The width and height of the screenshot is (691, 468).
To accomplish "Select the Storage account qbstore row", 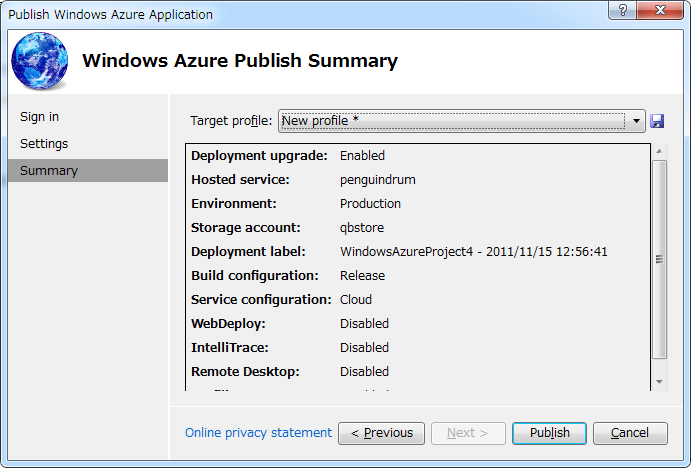I will click(x=362, y=228).
